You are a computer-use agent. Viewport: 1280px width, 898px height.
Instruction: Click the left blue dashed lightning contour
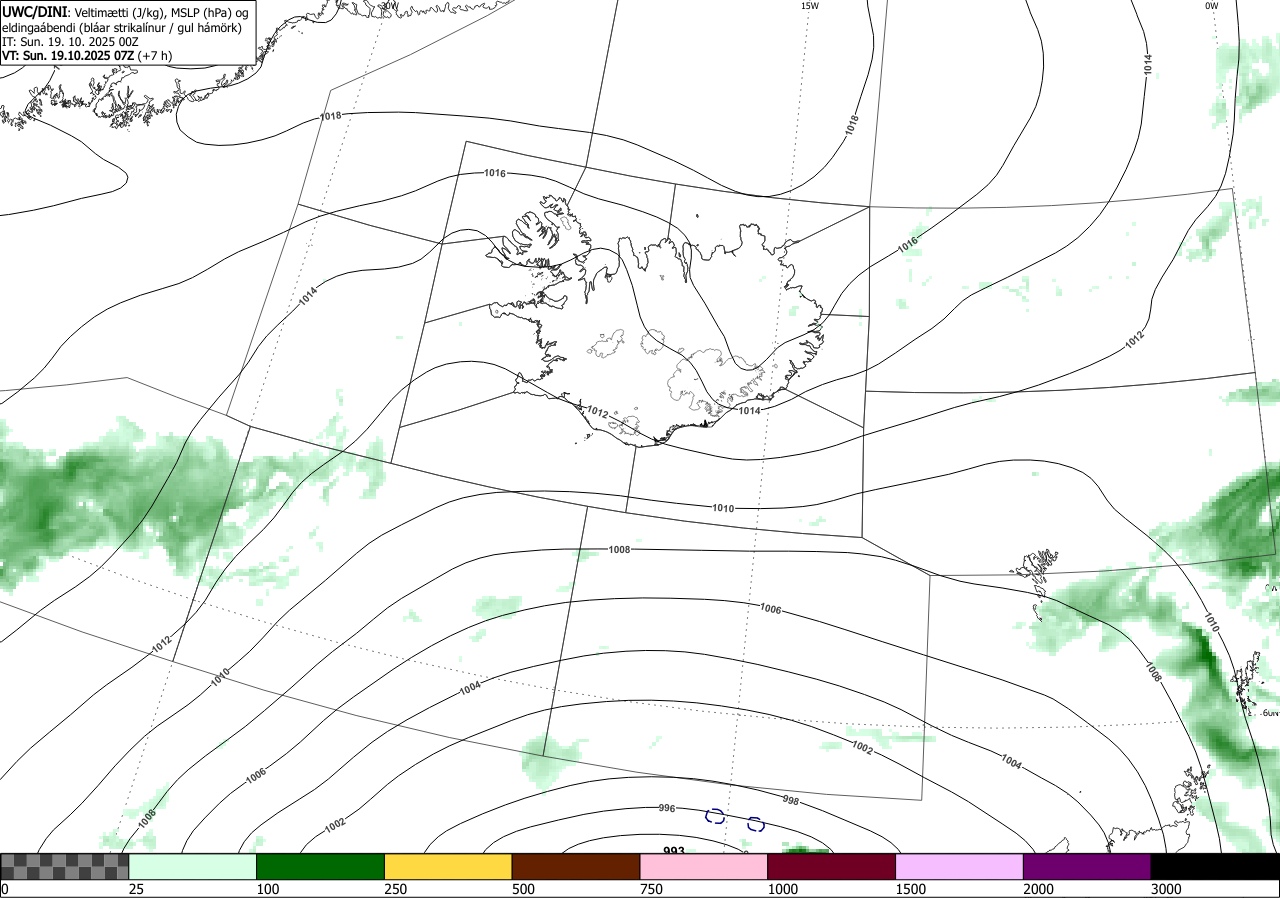715,816
